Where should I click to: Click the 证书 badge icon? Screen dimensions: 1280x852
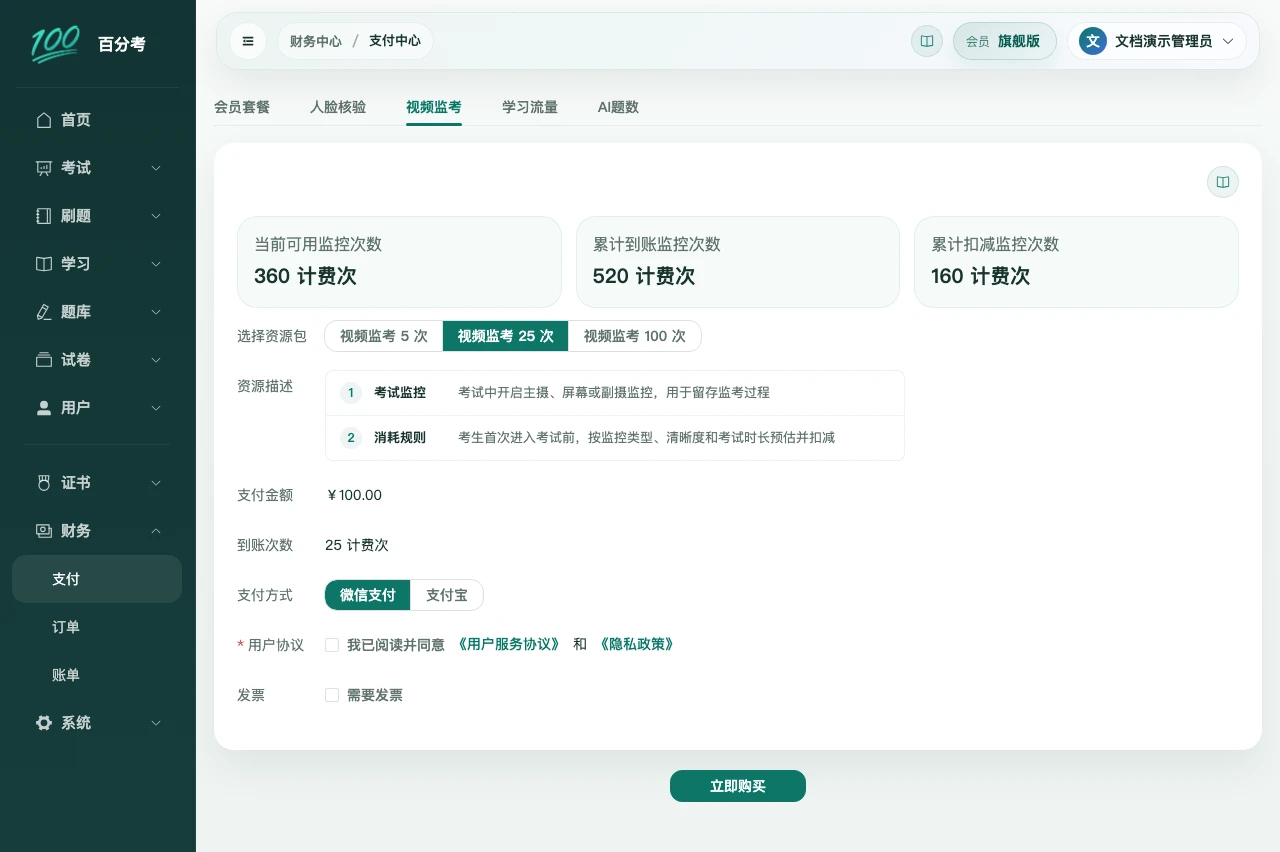pyautogui.click(x=43, y=483)
